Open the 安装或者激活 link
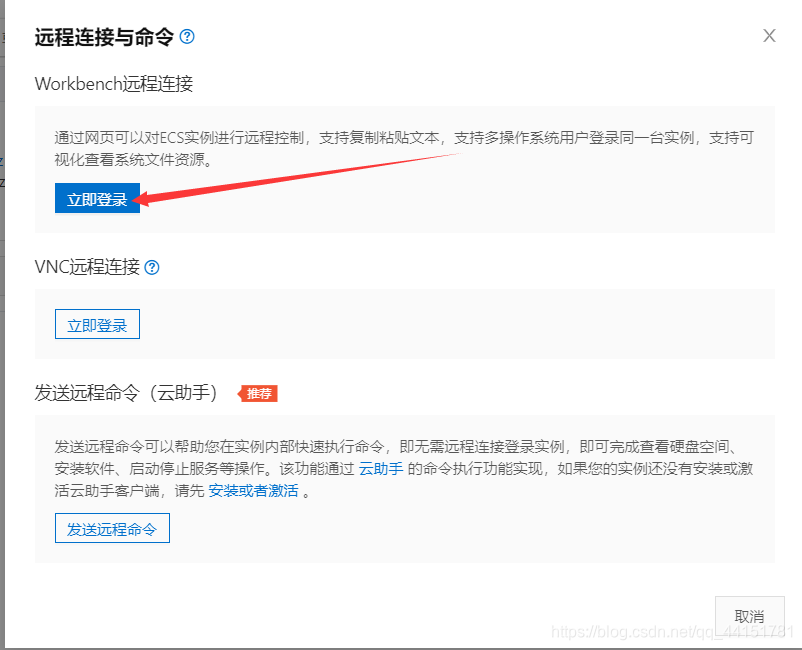 pyautogui.click(x=253, y=491)
